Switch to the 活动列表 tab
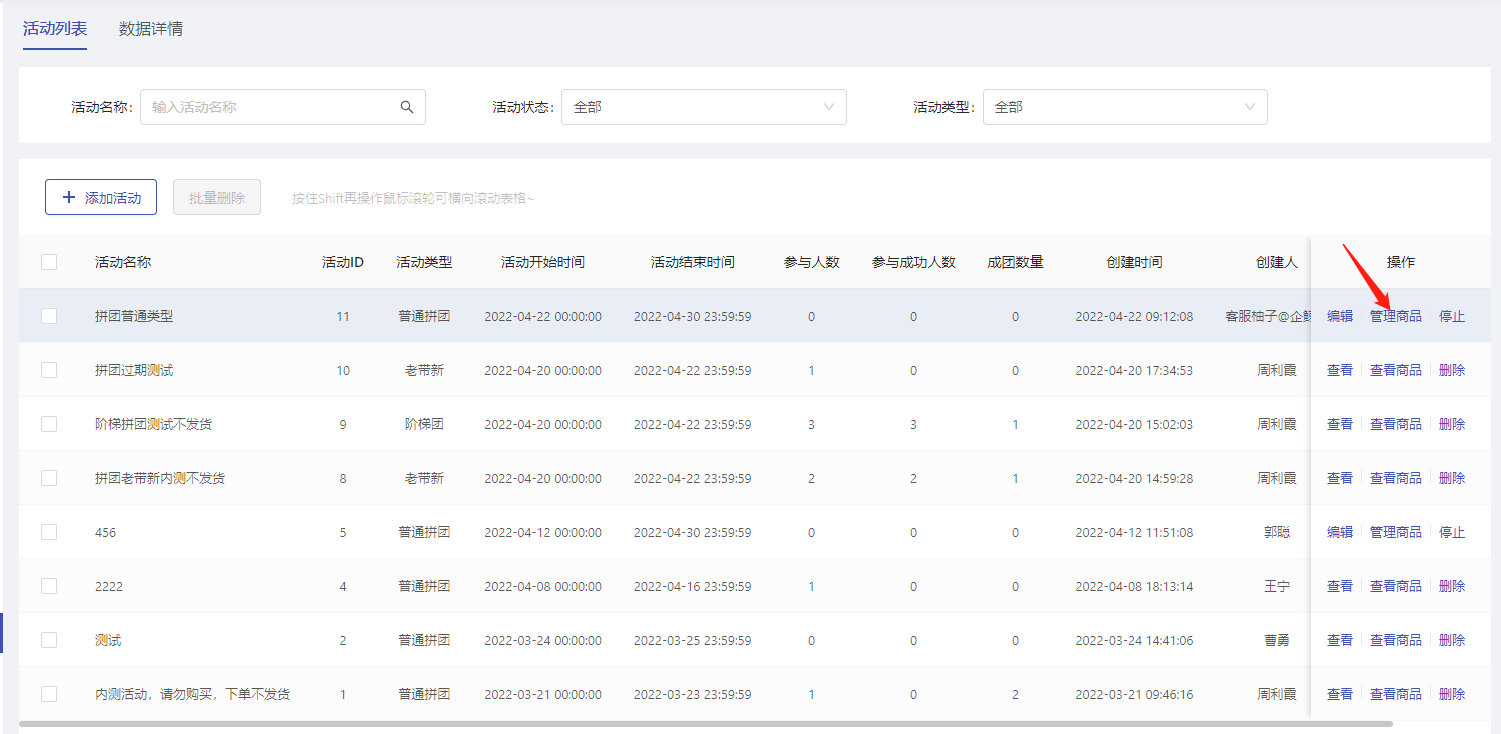The width and height of the screenshot is (1501, 734). pyautogui.click(x=55, y=28)
